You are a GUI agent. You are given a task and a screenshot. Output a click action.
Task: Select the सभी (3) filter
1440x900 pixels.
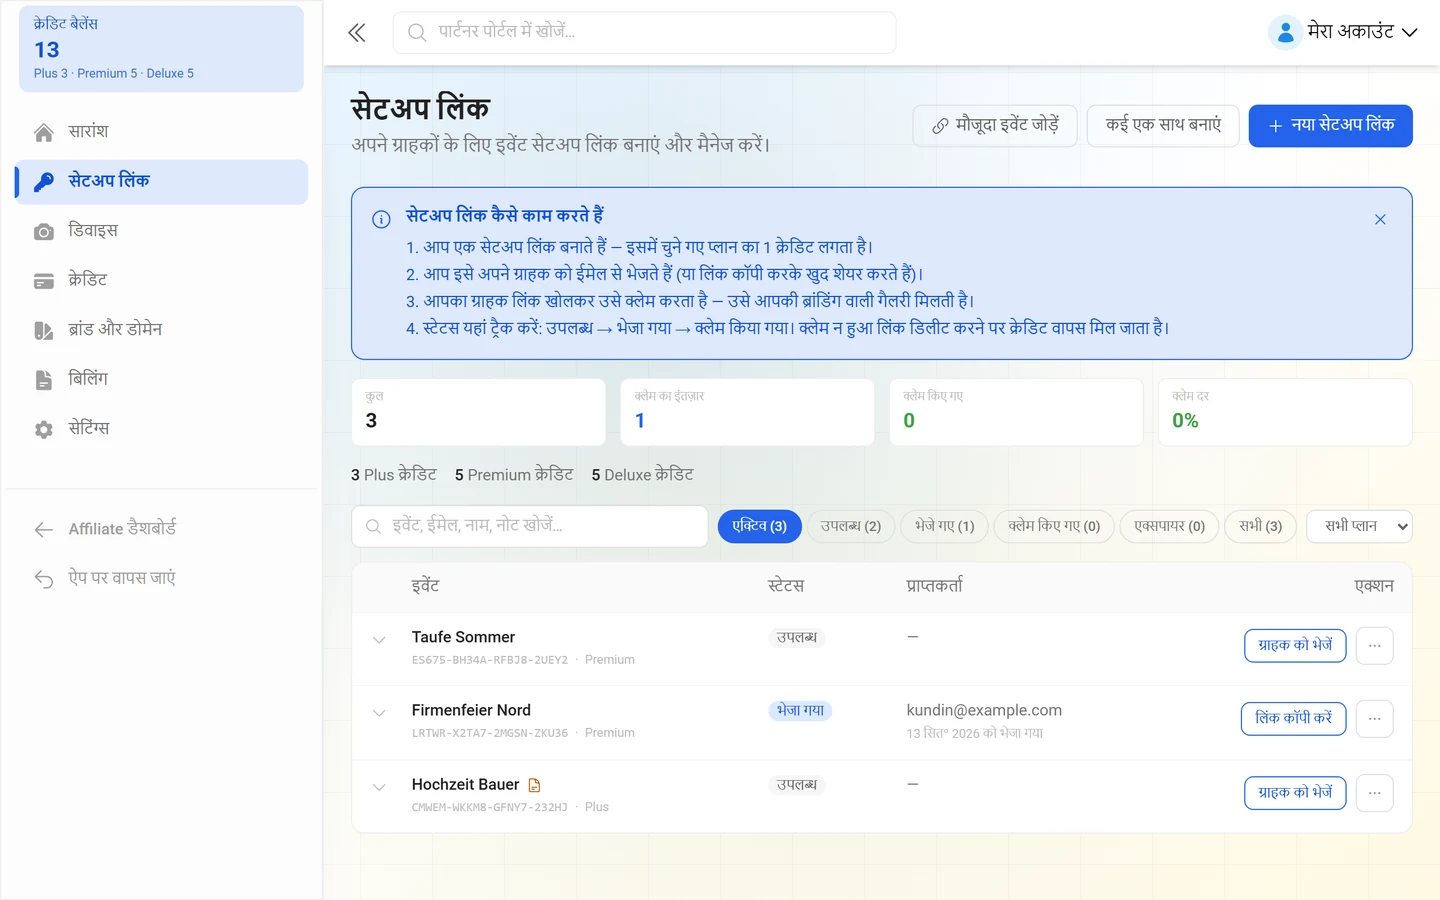coord(1261,526)
